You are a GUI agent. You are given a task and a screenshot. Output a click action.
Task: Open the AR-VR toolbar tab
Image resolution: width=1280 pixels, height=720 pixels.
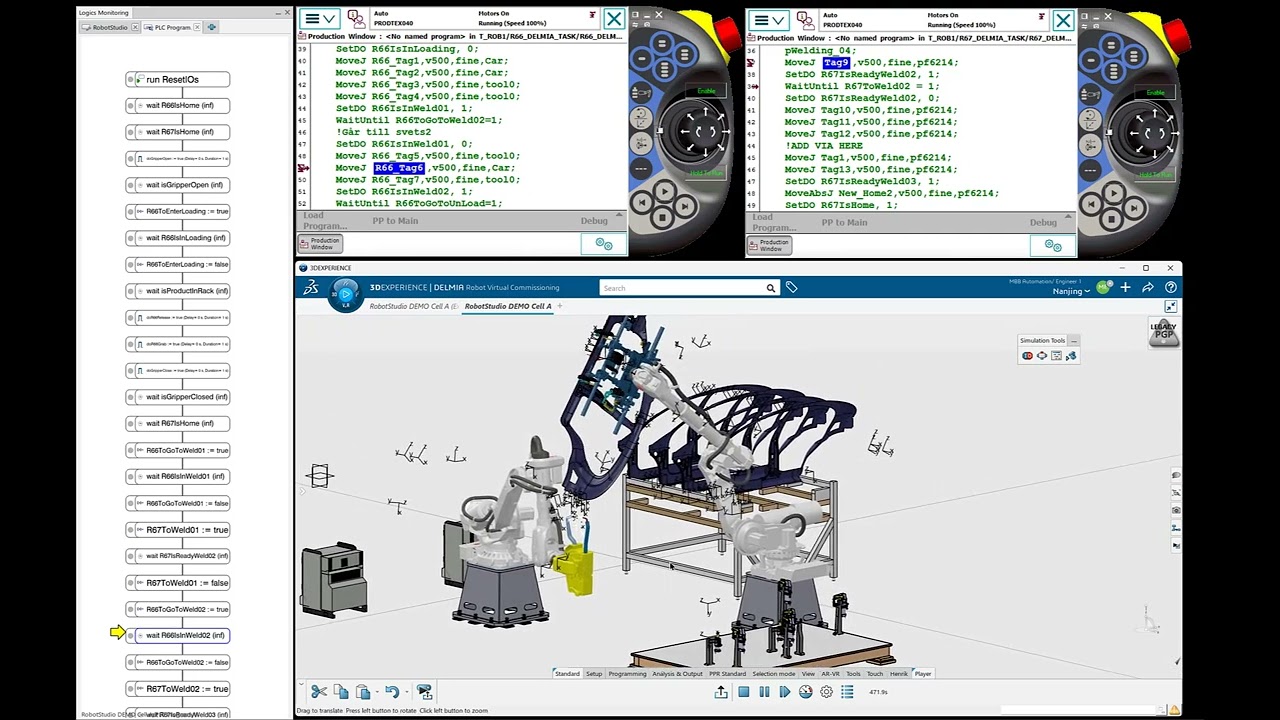(x=830, y=674)
